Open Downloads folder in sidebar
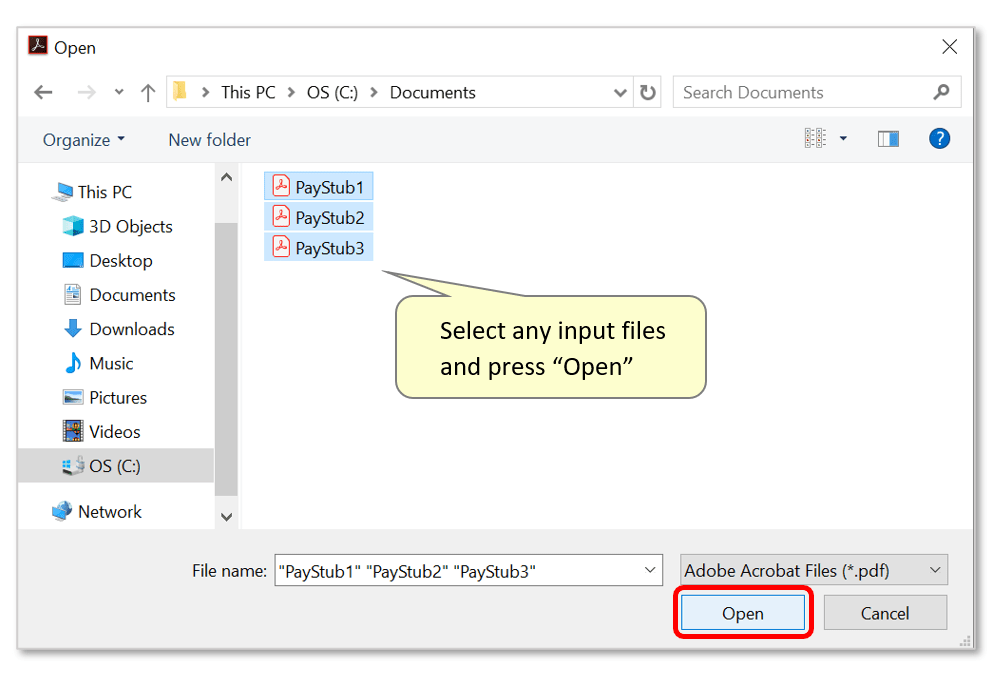Screen dimensions: 999x676 119,329
